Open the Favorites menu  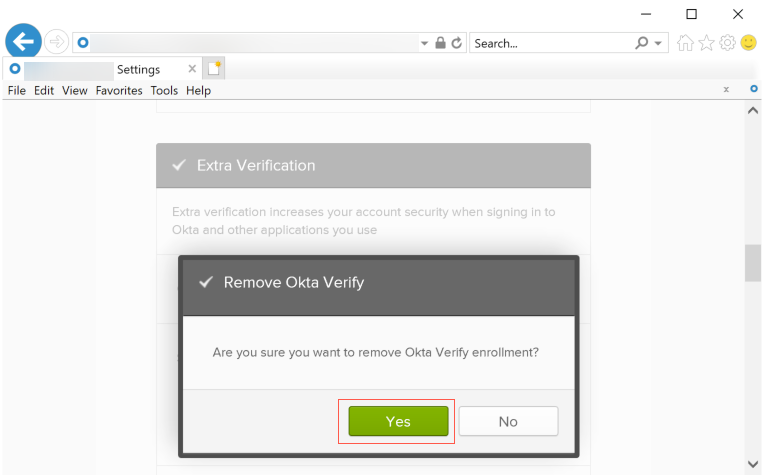[119, 90]
